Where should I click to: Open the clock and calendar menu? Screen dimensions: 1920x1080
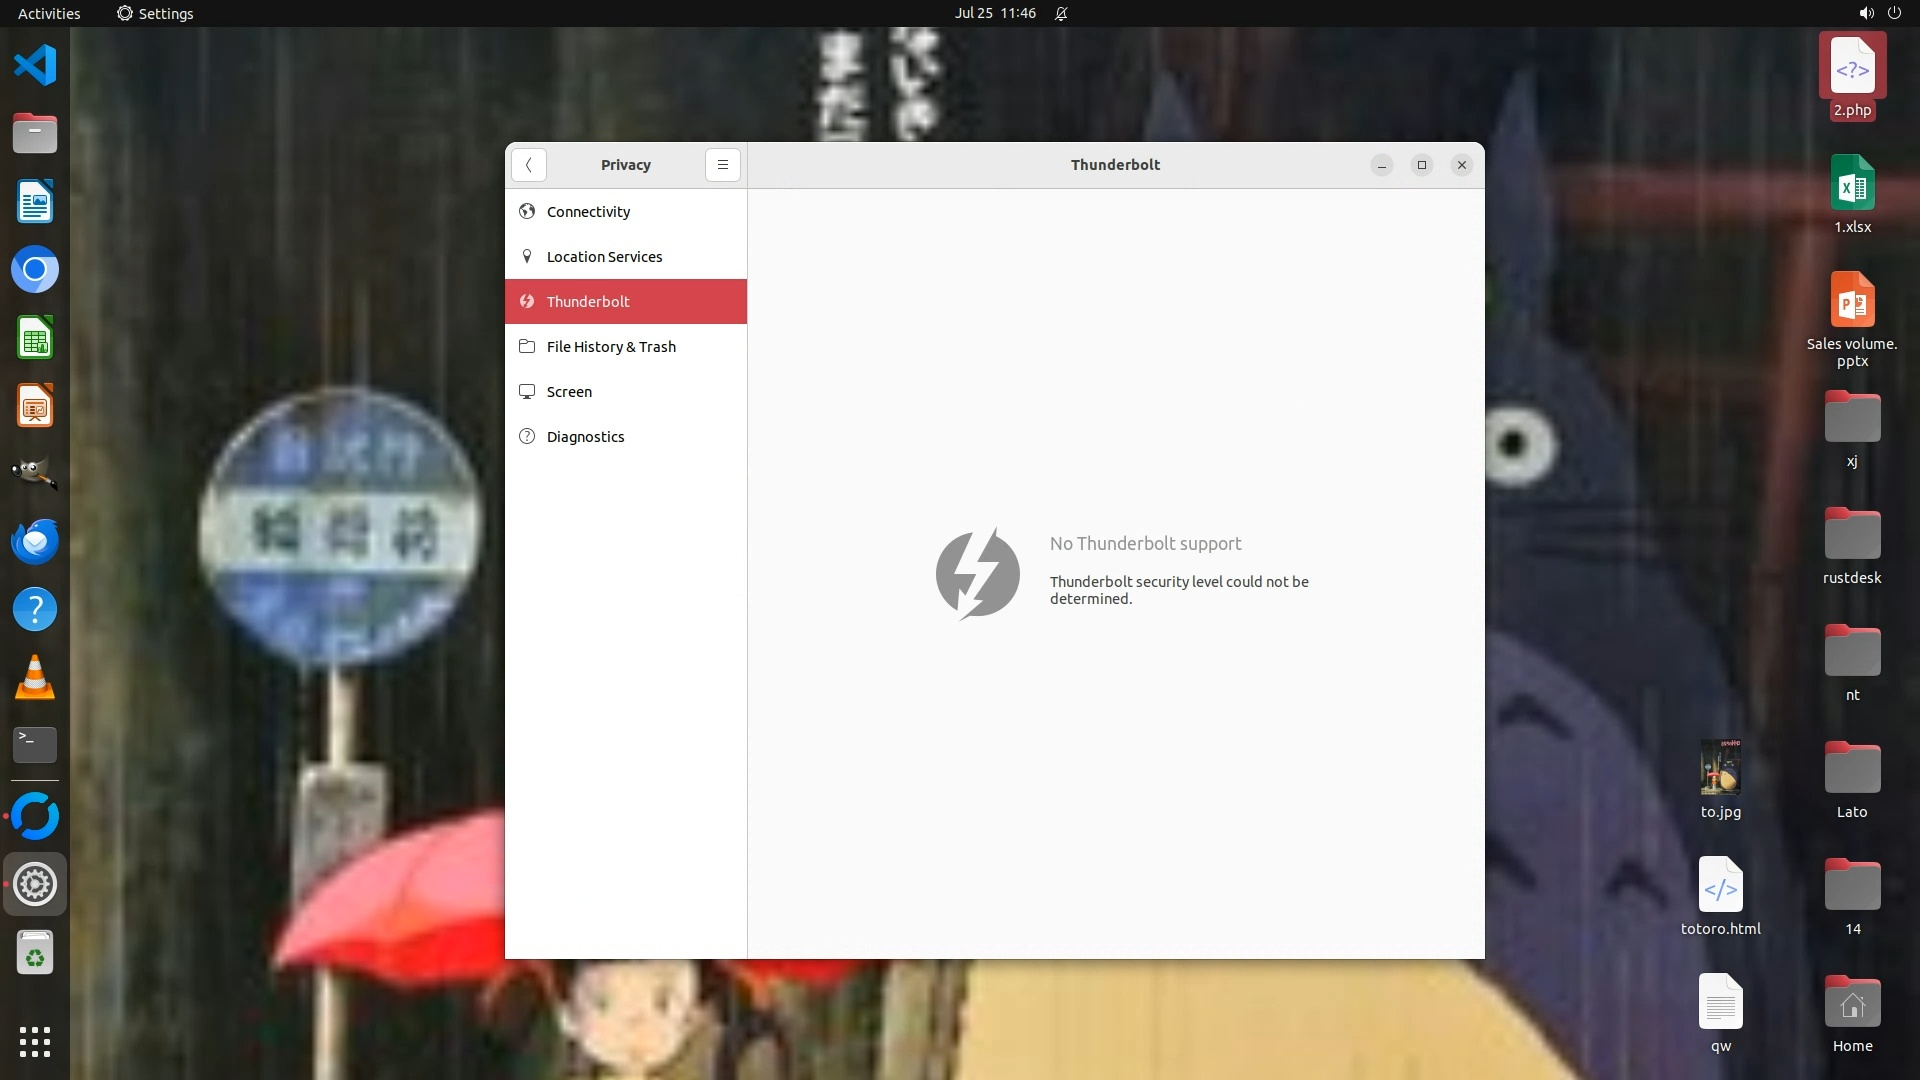tap(994, 13)
